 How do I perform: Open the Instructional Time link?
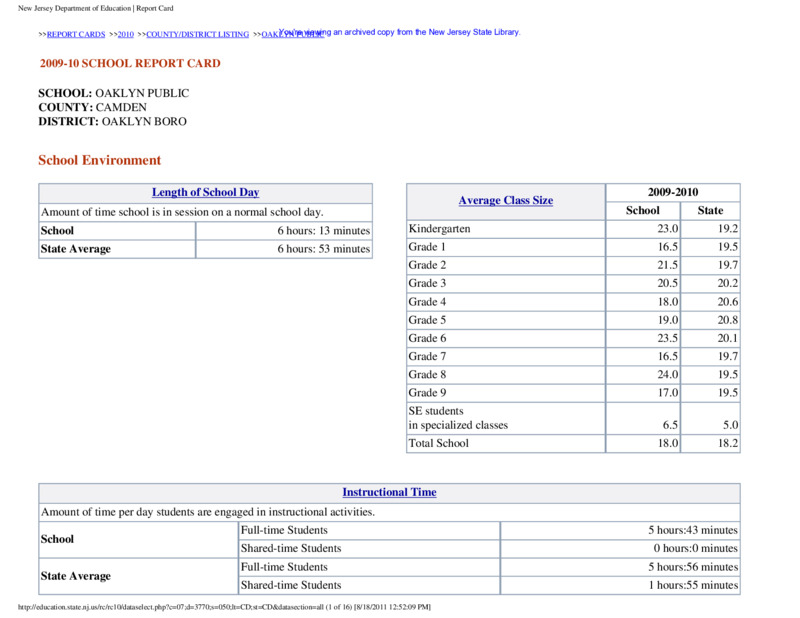point(389,492)
